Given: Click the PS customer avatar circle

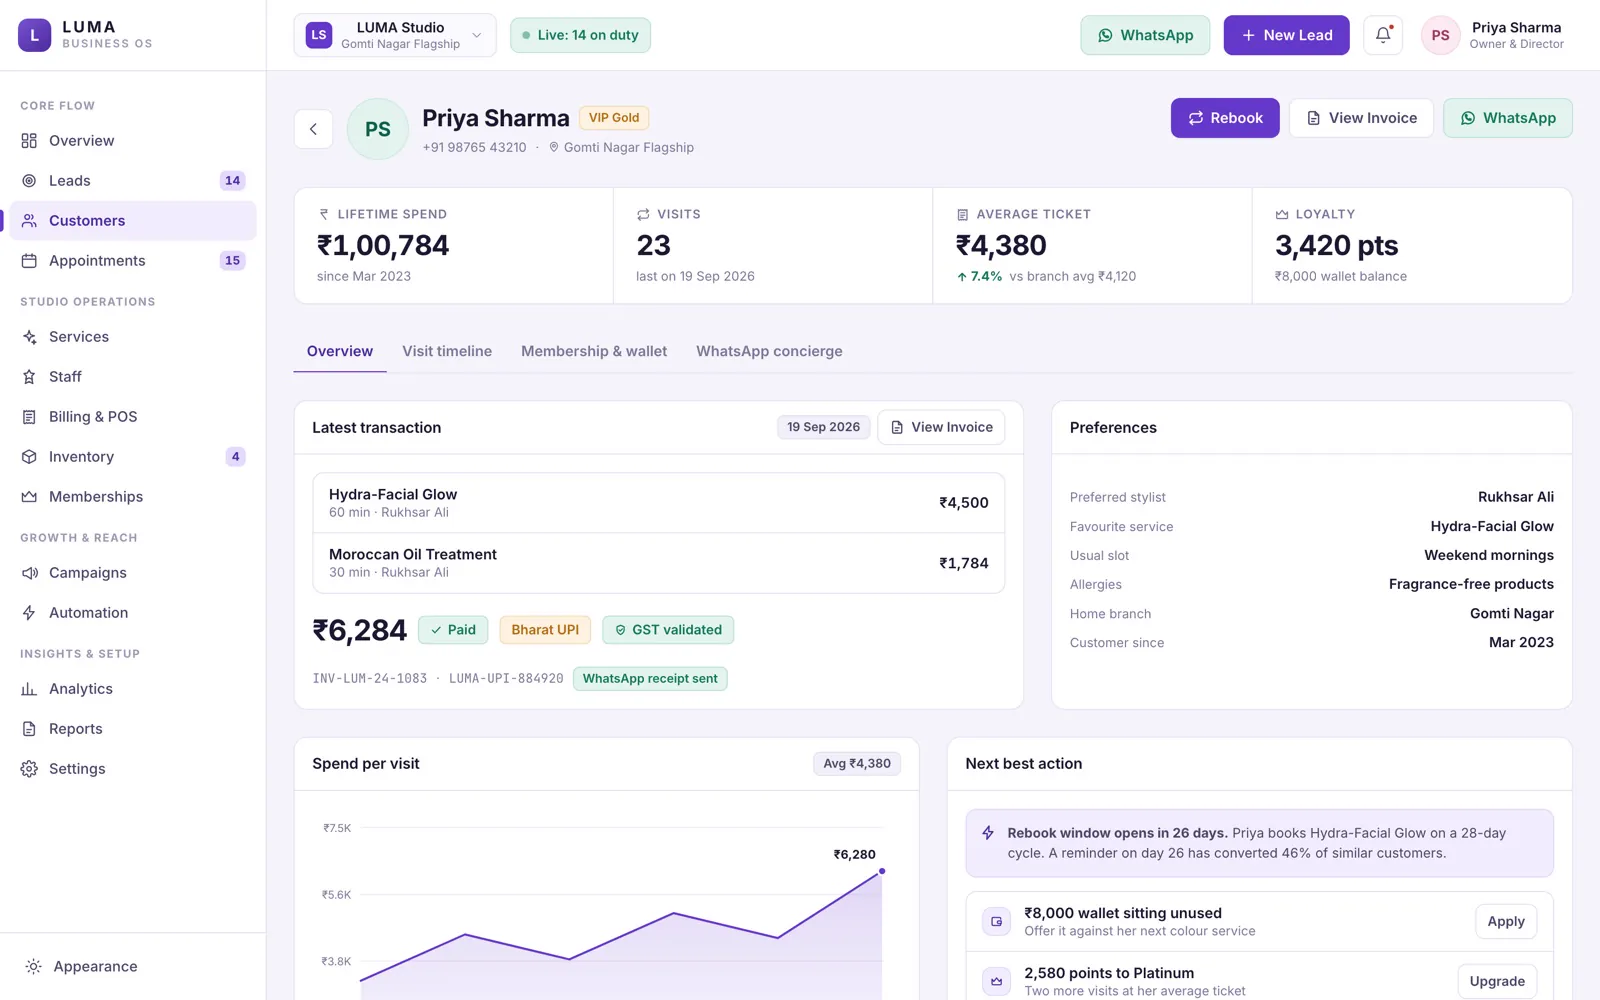Looking at the screenshot, I should click(378, 129).
